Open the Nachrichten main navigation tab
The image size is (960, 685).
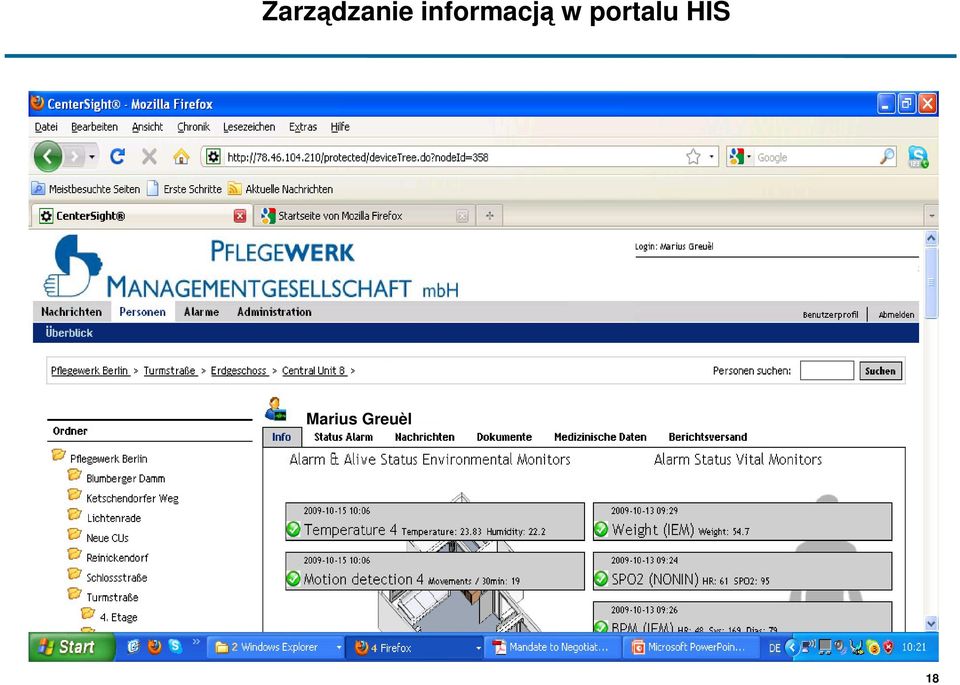pyautogui.click(x=72, y=312)
